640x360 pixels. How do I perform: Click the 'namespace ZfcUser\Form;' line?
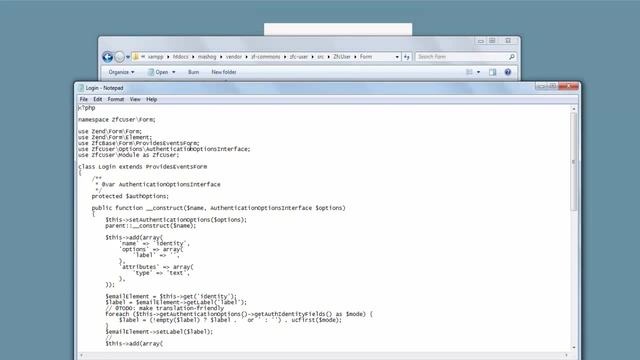tap(117, 120)
